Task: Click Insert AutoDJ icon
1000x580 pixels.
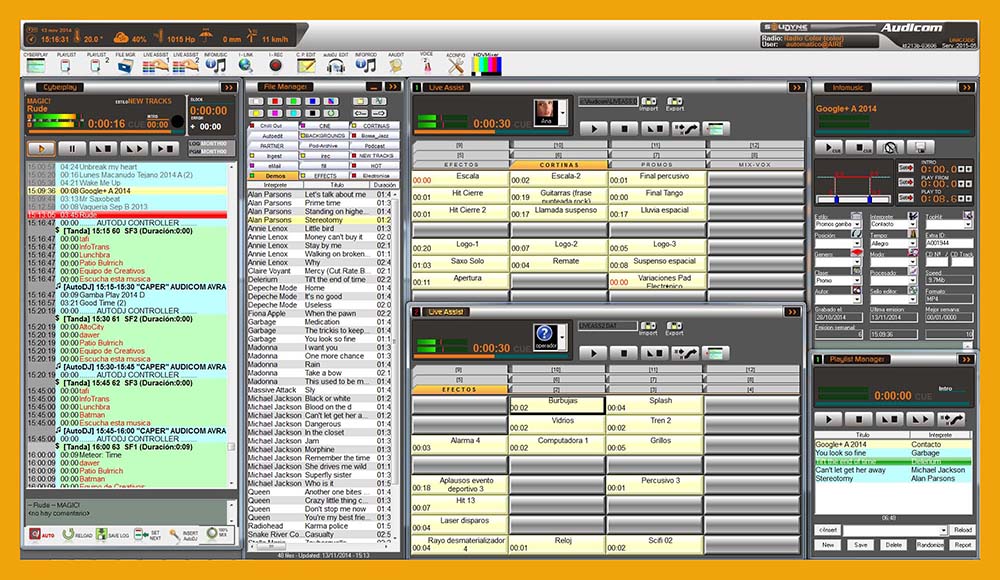Action: [x=184, y=535]
